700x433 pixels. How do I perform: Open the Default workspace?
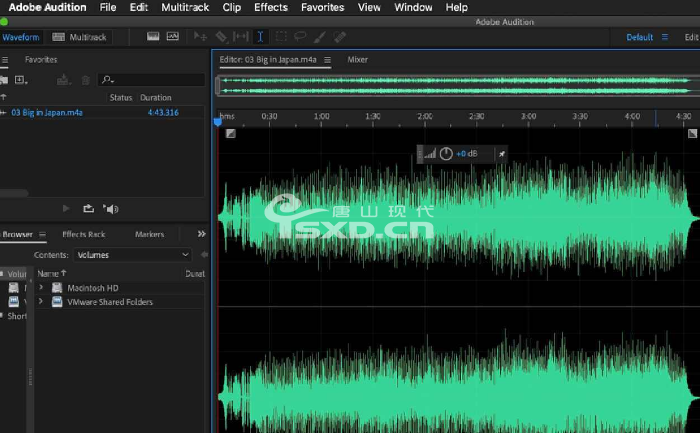639,37
